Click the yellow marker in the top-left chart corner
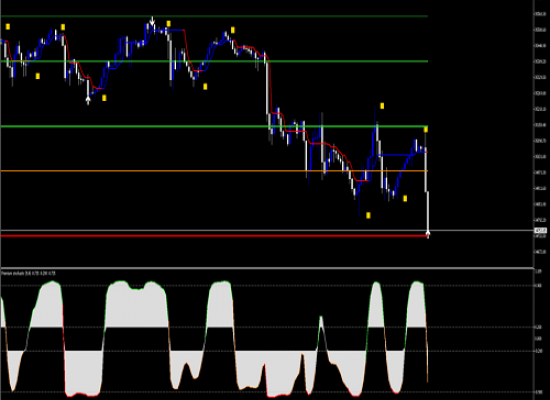Screen dimensions: 550x400 (8, 27)
